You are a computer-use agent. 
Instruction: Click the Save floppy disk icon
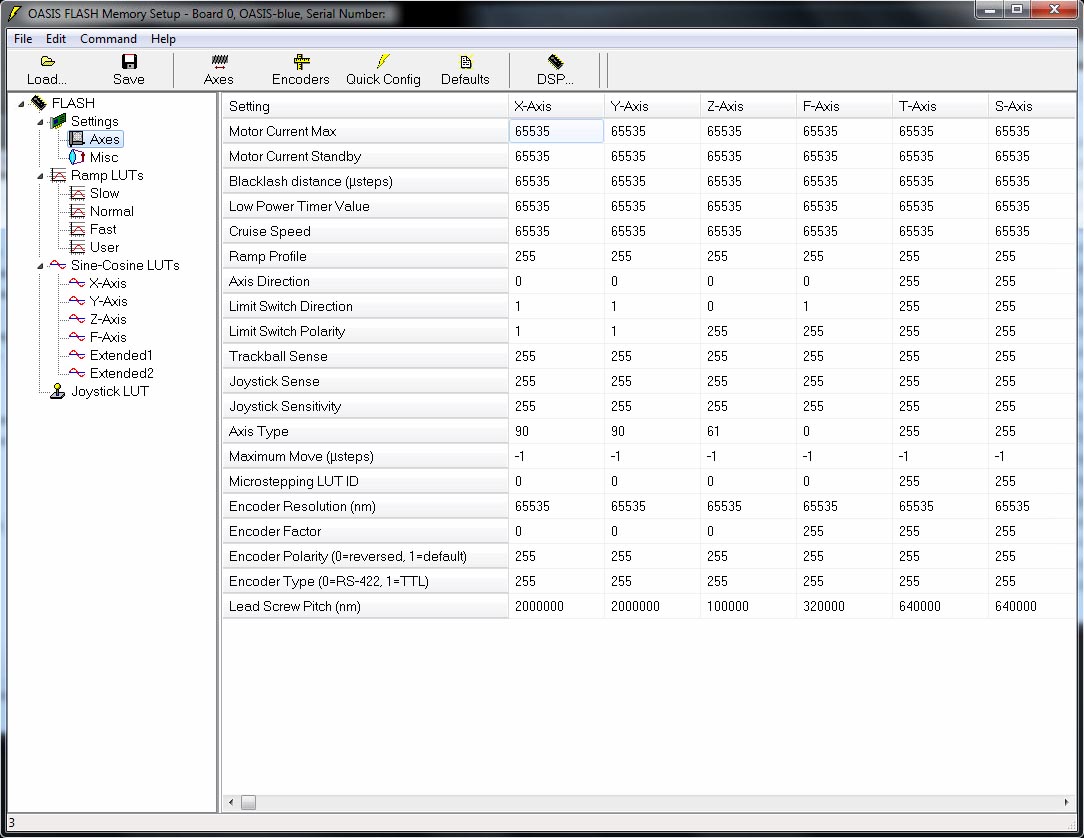pyautogui.click(x=129, y=62)
